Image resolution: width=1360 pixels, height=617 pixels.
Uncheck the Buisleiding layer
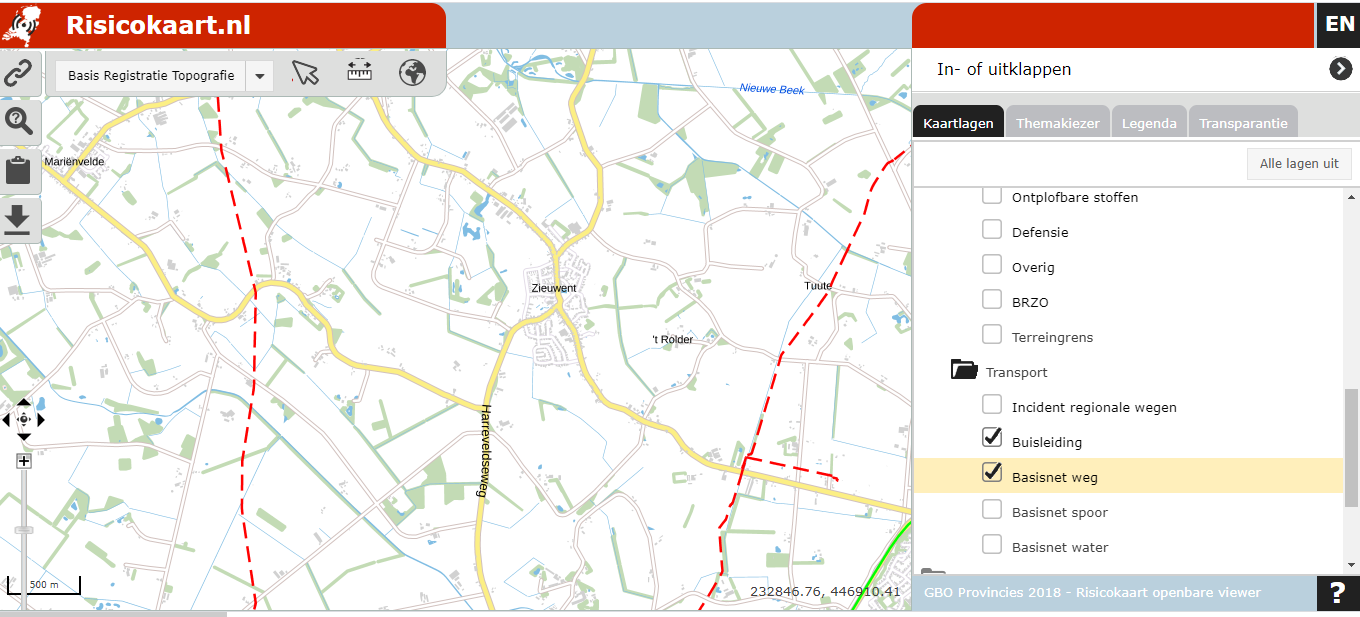[x=992, y=437]
